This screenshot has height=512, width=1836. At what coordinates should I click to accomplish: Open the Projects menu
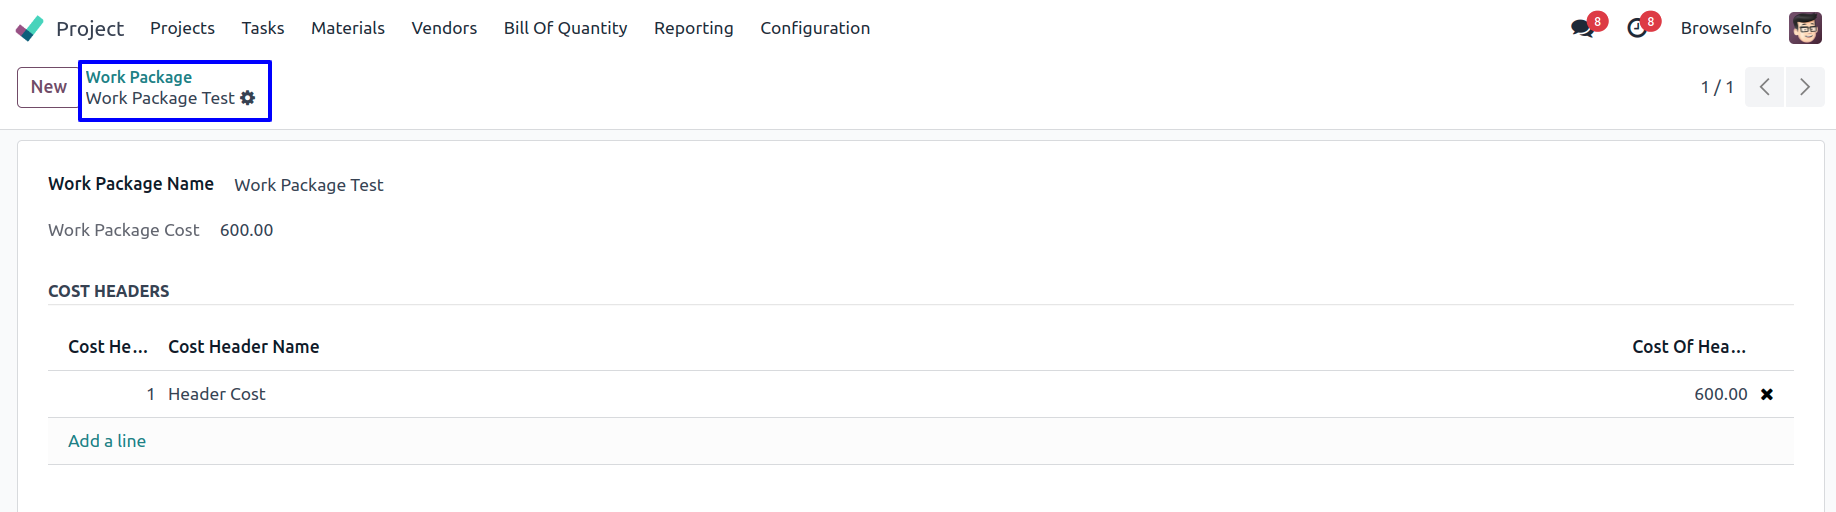[182, 28]
